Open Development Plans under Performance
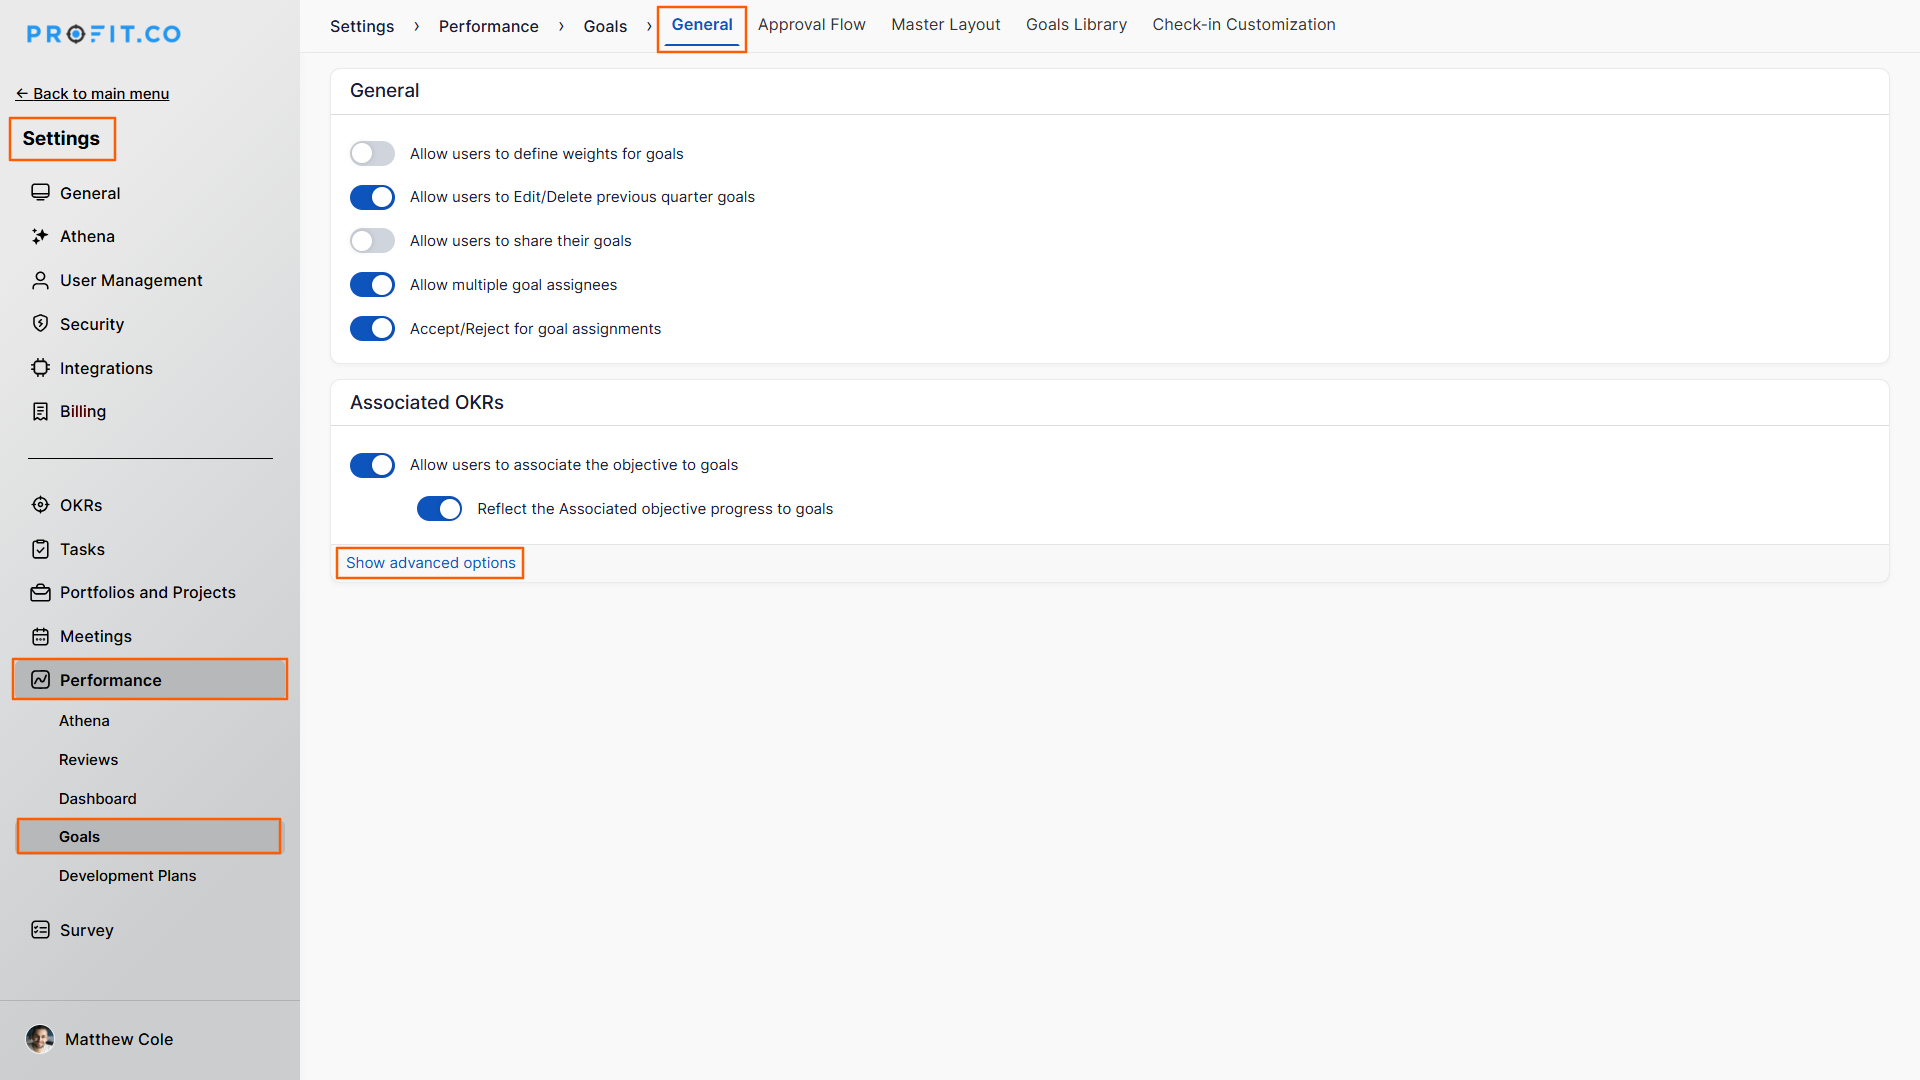This screenshot has width=1920, height=1080. 127,876
